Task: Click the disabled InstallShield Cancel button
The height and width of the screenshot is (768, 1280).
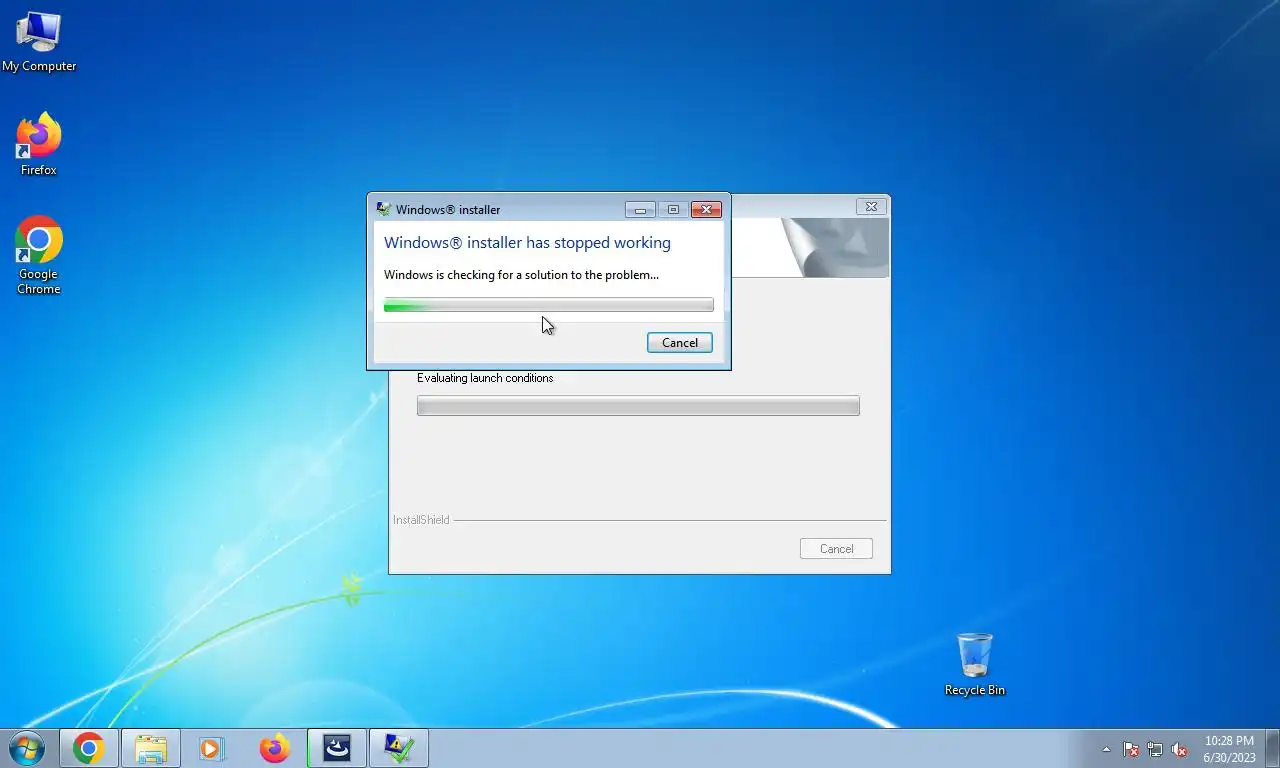Action: 836,549
